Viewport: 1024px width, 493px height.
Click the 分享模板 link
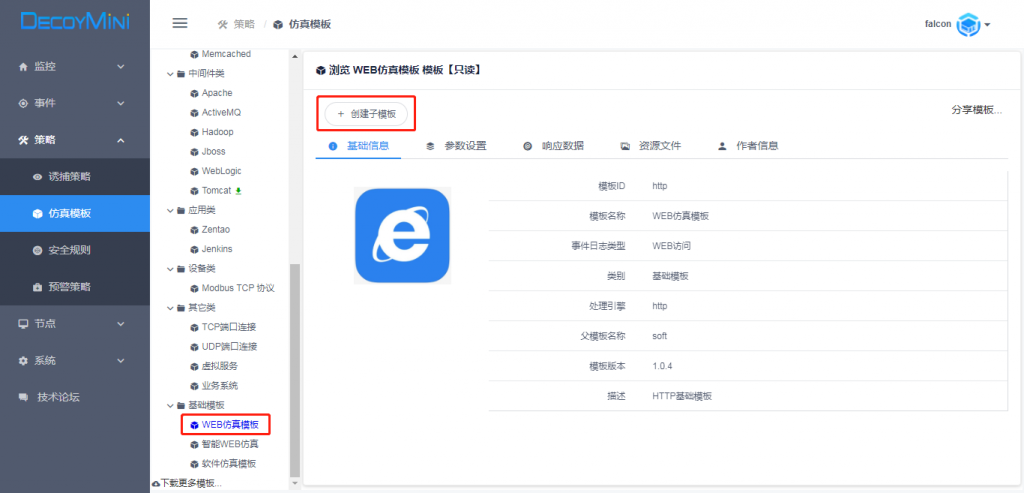[976, 110]
